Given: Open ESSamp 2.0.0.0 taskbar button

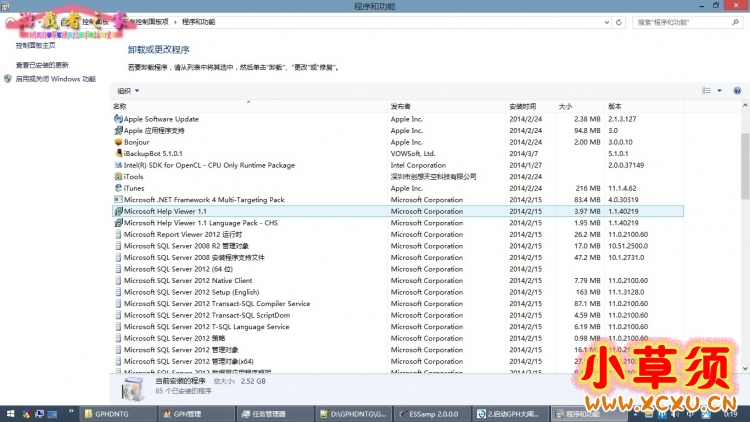Looking at the screenshot, I should point(428,413).
